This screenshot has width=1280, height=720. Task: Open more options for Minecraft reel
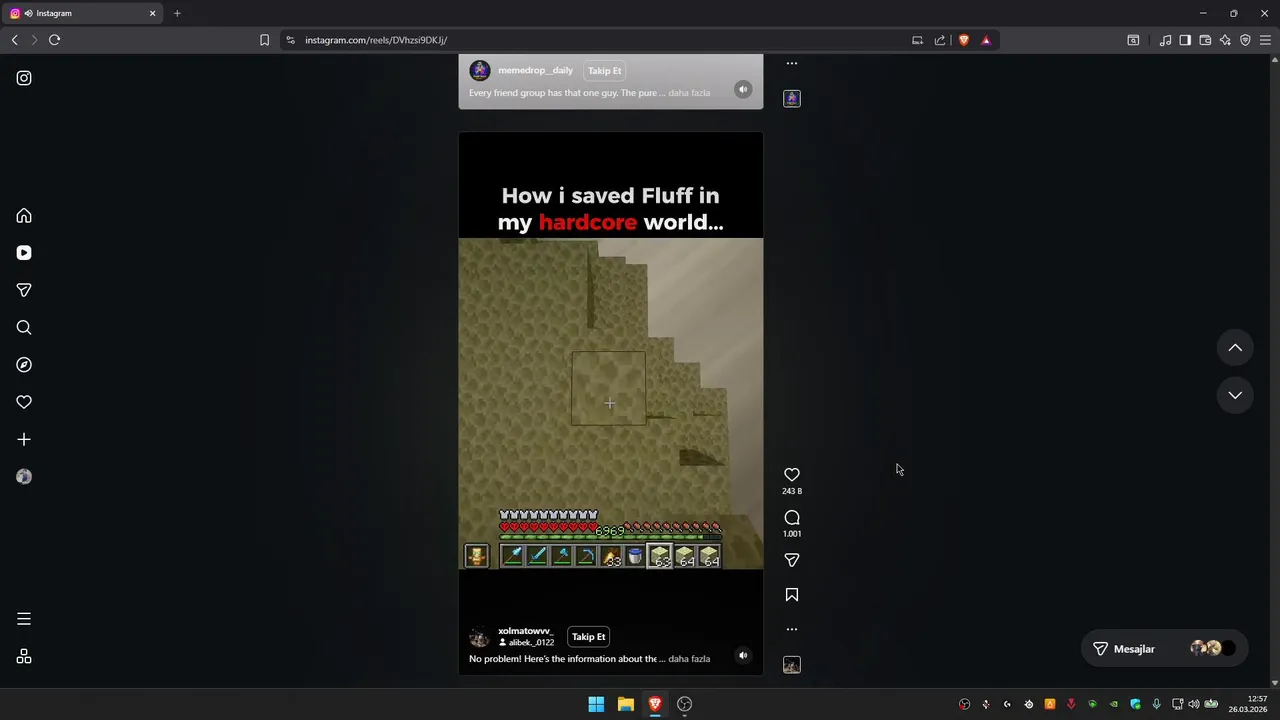pos(792,629)
